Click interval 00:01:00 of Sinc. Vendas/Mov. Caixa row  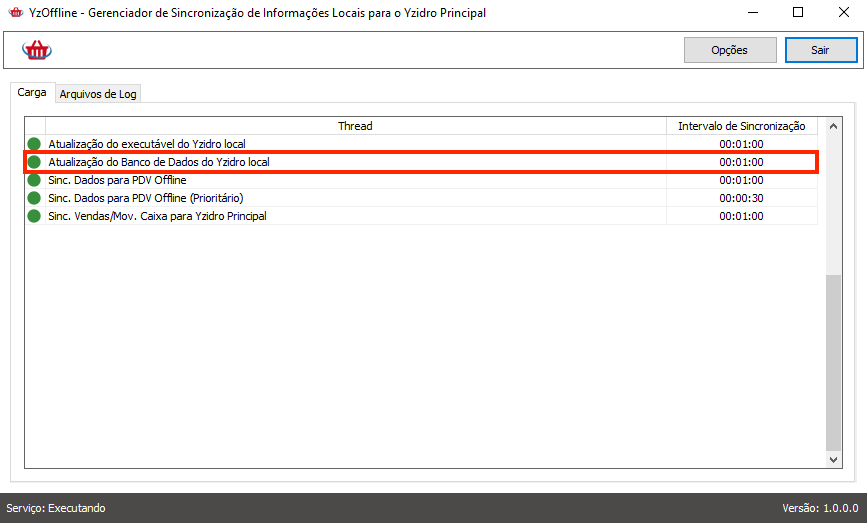coord(741,216)
